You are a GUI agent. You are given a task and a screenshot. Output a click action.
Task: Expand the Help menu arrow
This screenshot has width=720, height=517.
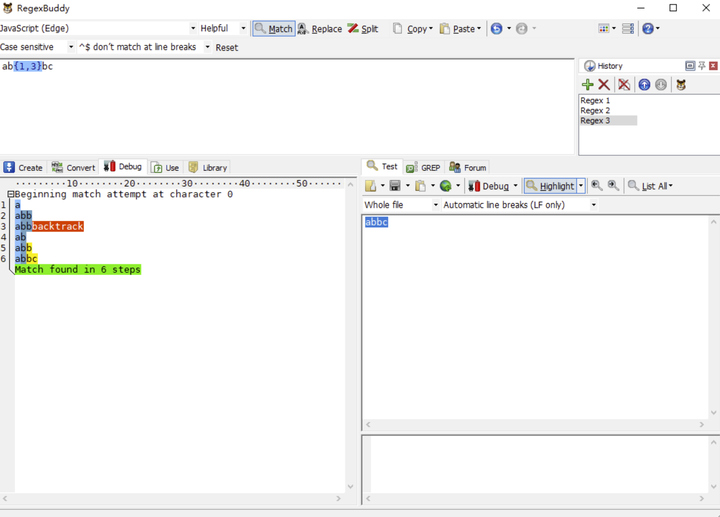pos(658,28)
